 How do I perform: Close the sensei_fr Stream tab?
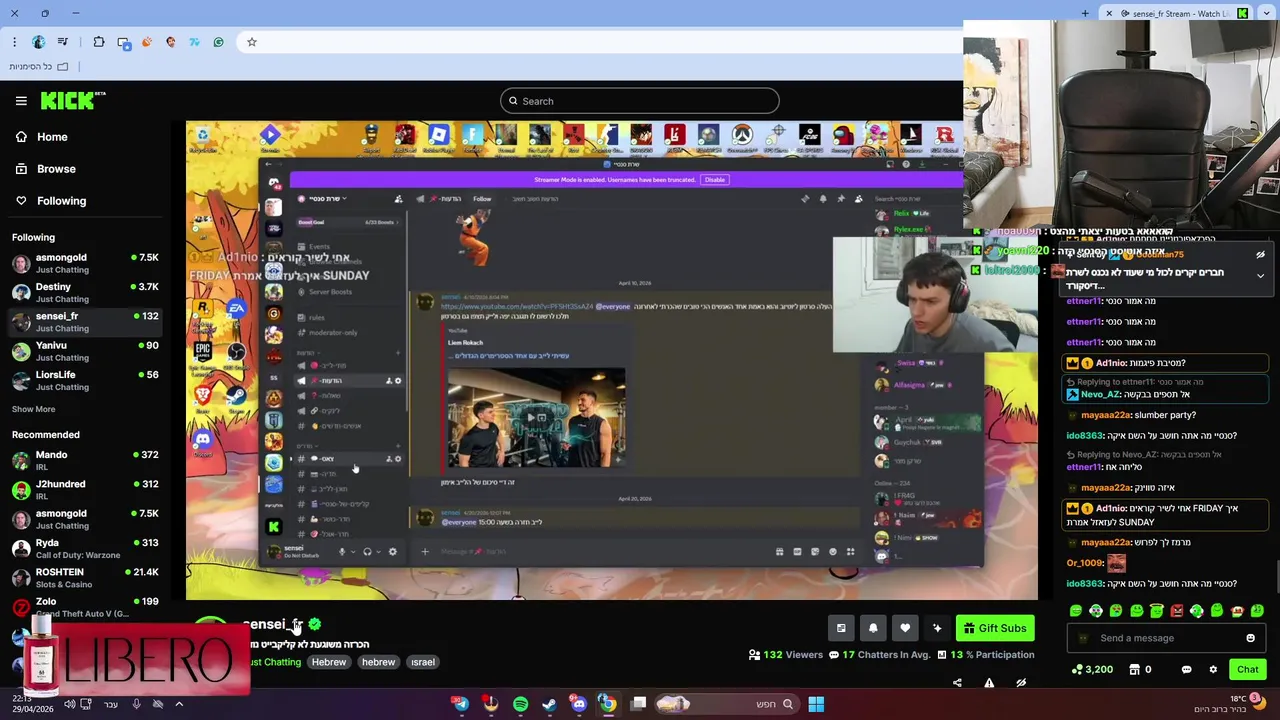tap(1108, 13)
